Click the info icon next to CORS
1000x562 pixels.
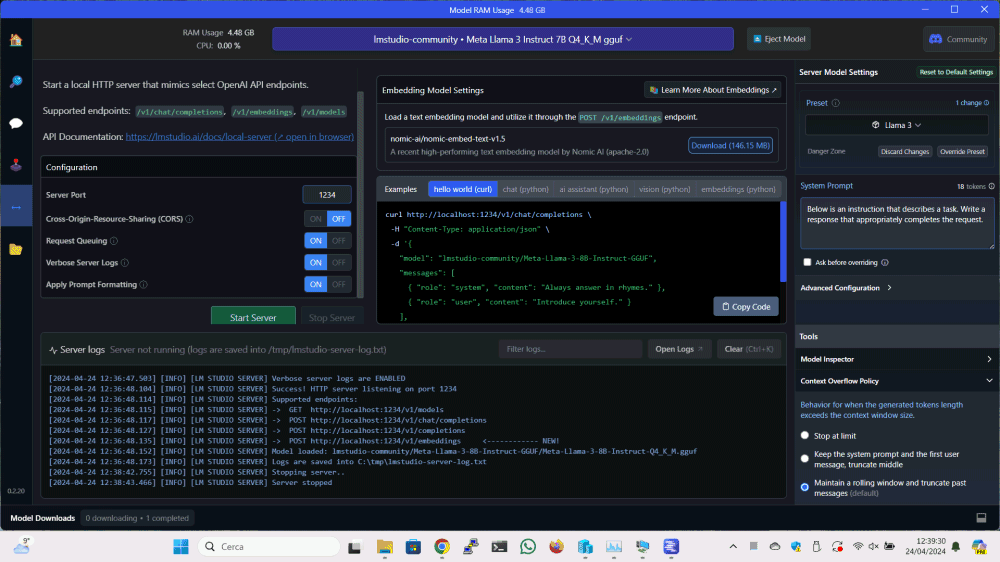pos(189,219)
